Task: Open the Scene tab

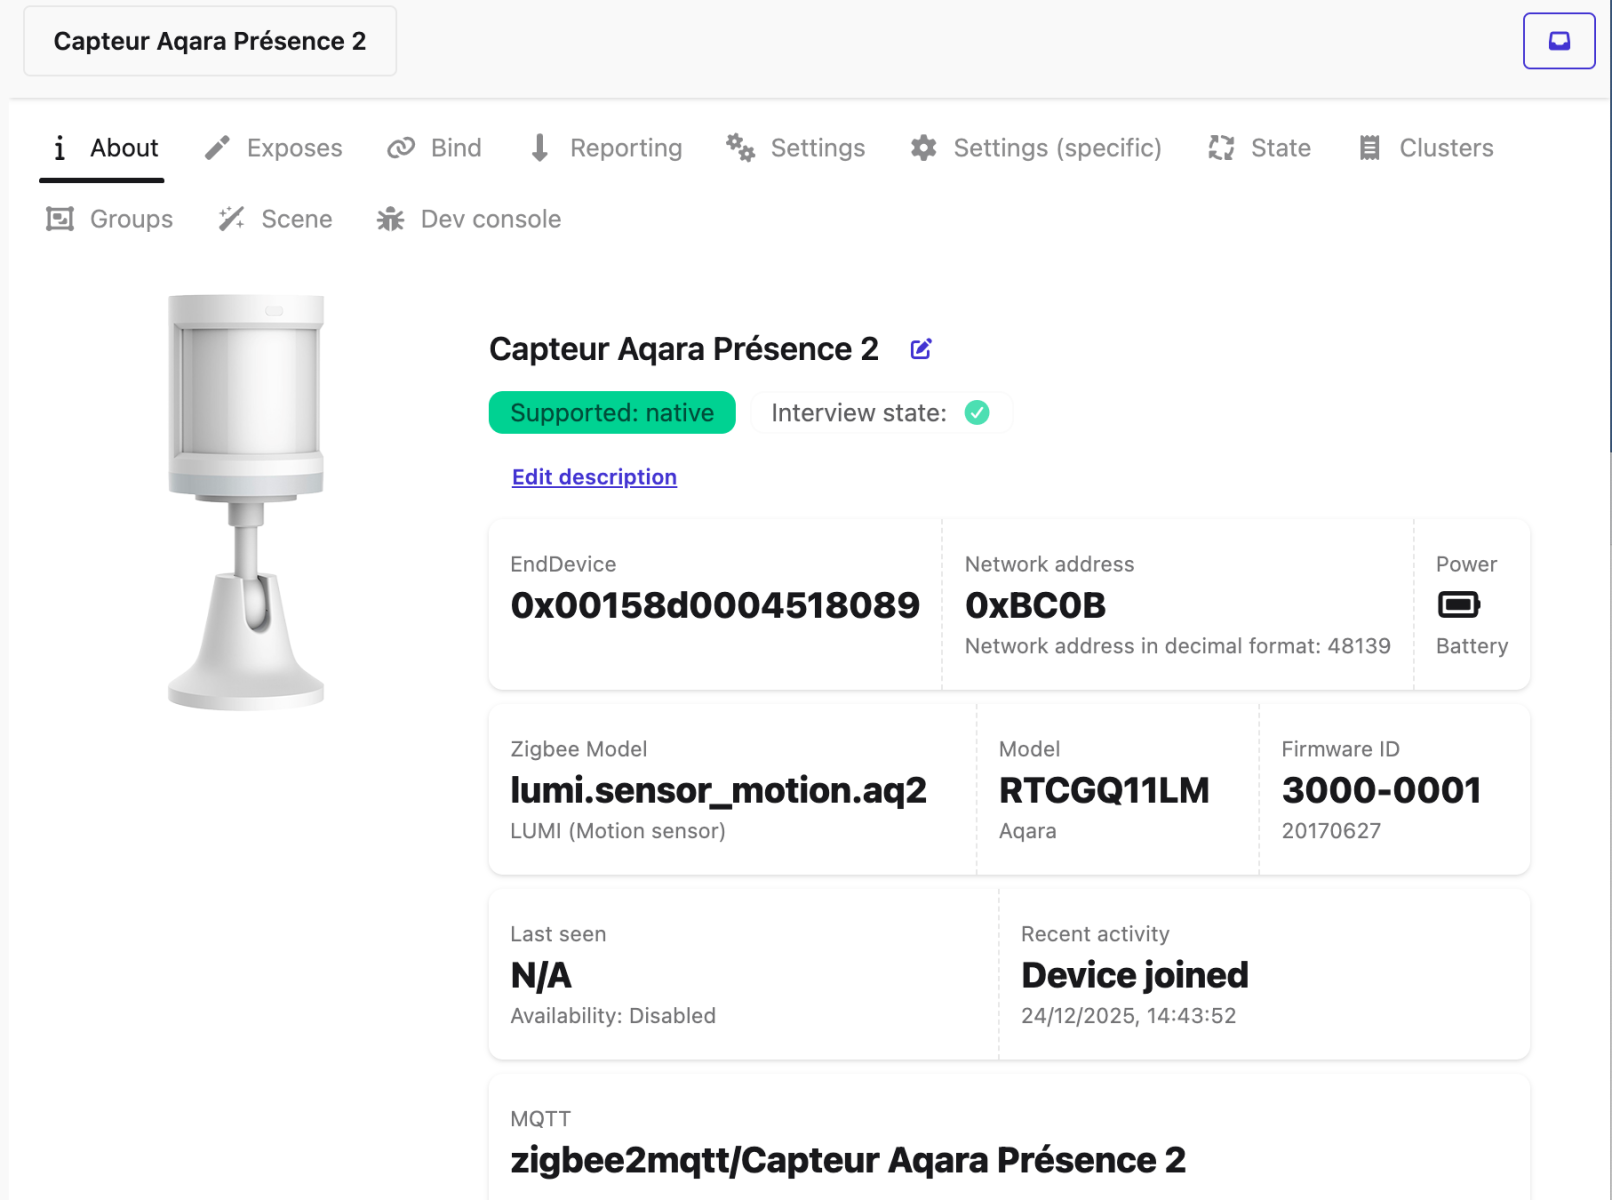Action: pyautogui.click(x=276, y=219)
